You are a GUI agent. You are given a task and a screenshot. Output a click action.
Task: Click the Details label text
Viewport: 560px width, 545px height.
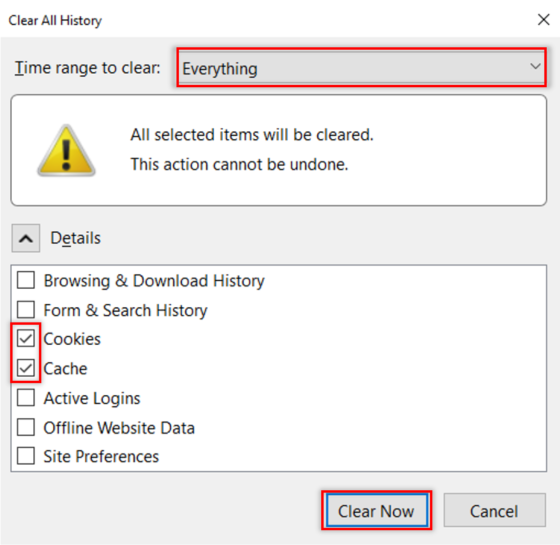(76, 238)
